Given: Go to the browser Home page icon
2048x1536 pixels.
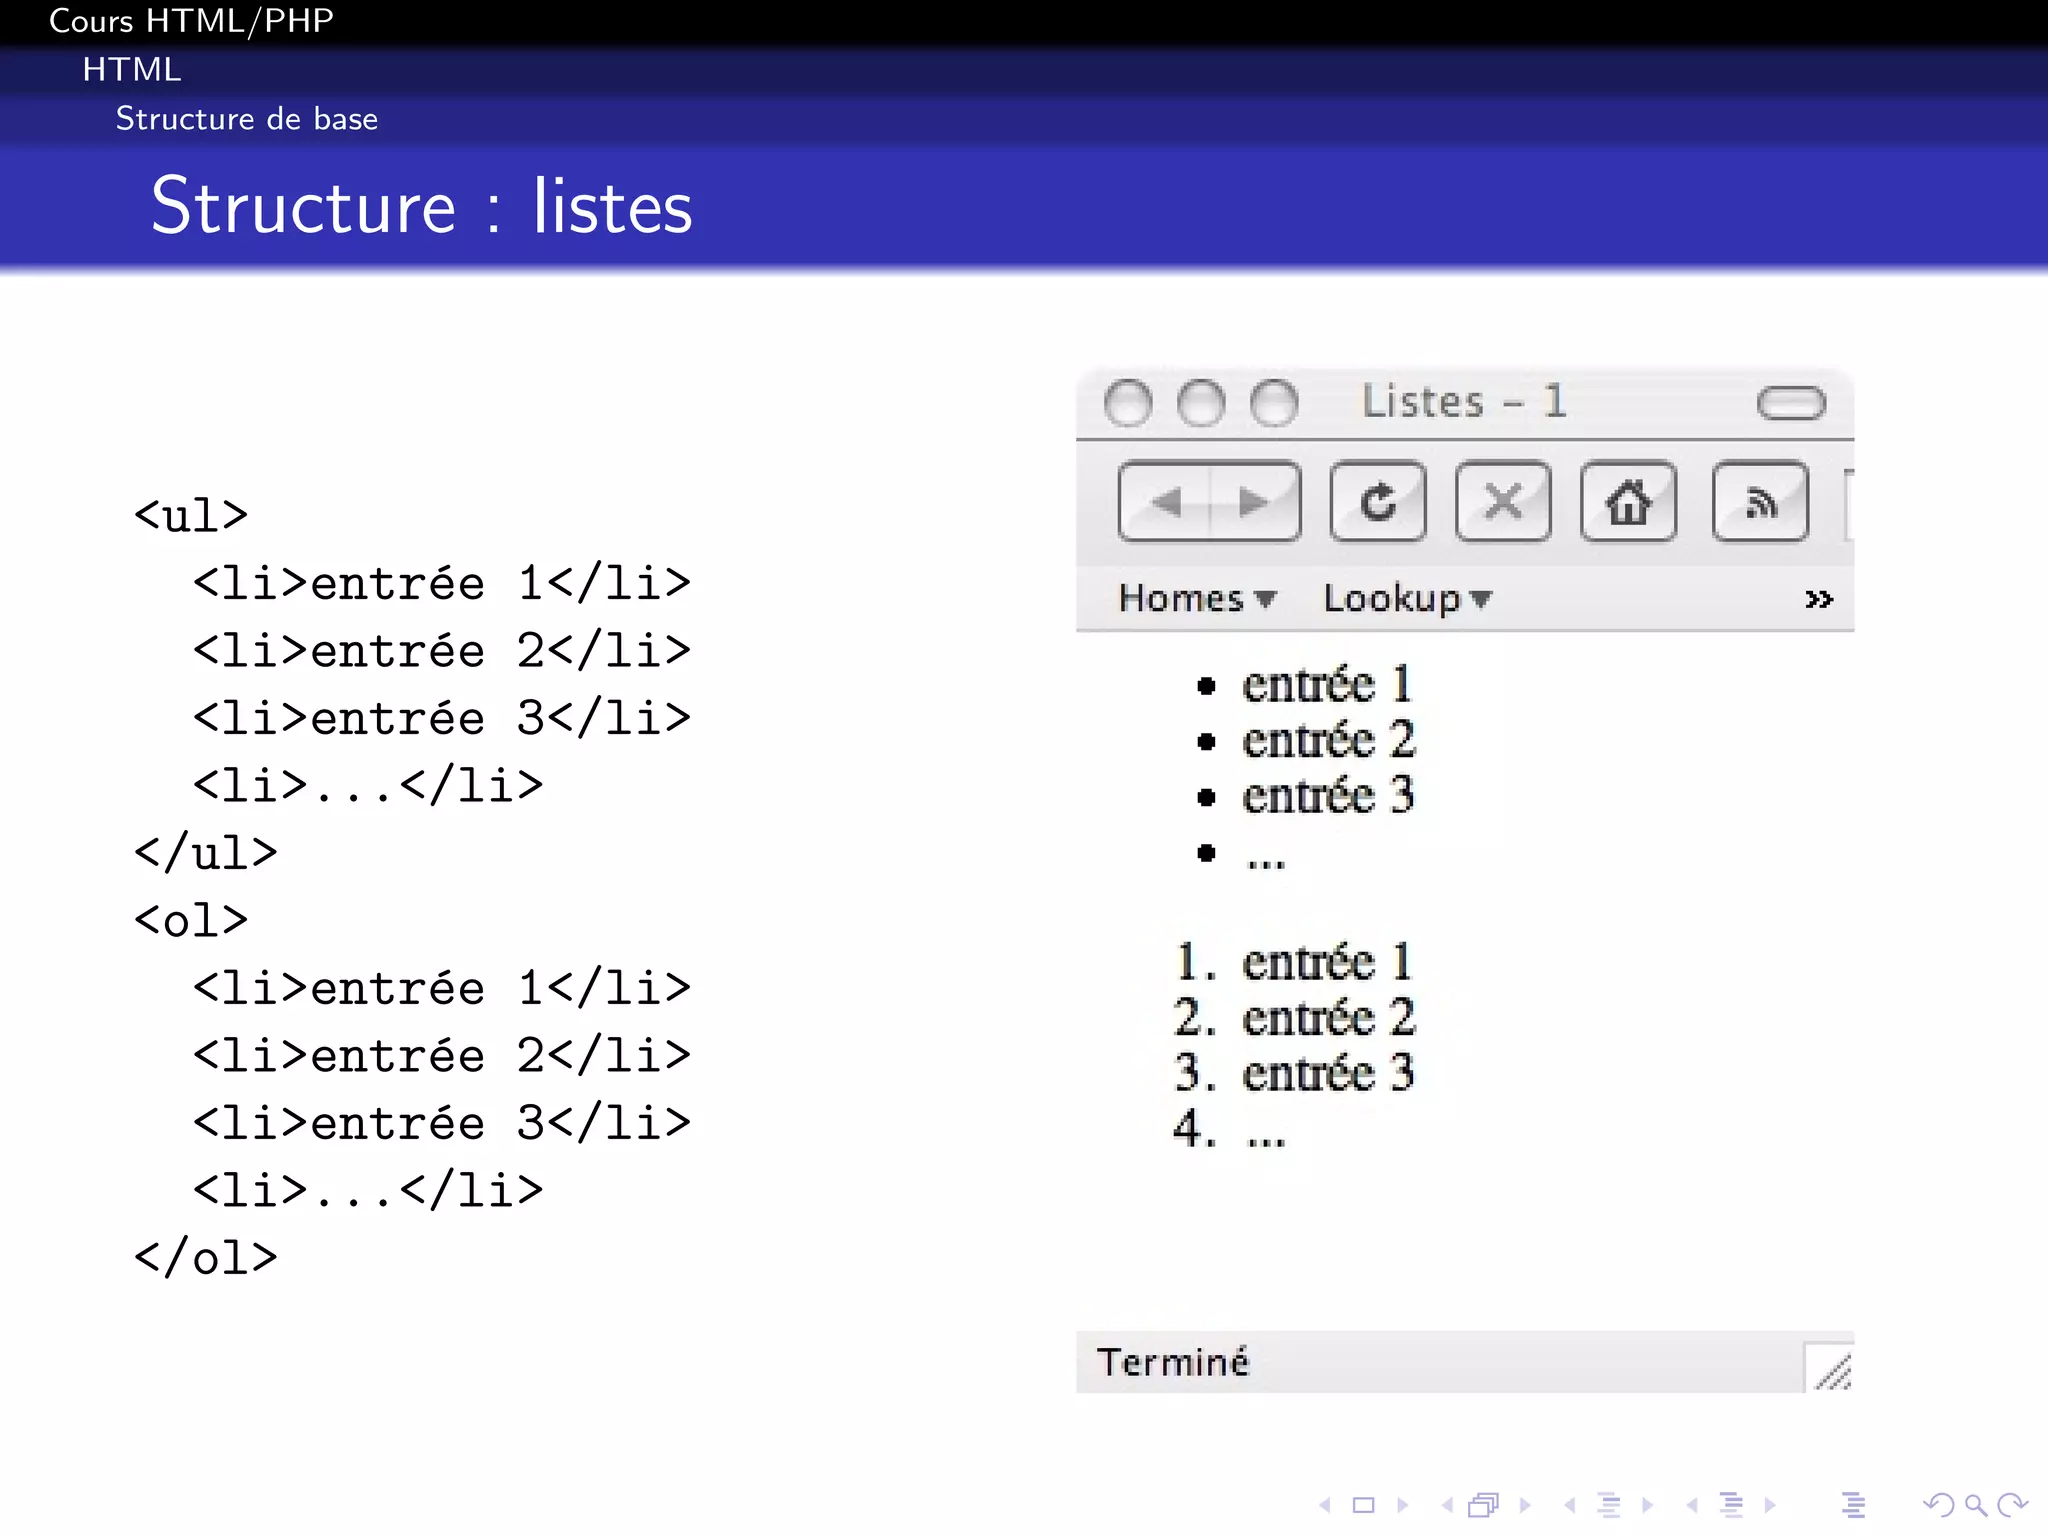Looking at the screenshot, I should tap(1628, 501).
